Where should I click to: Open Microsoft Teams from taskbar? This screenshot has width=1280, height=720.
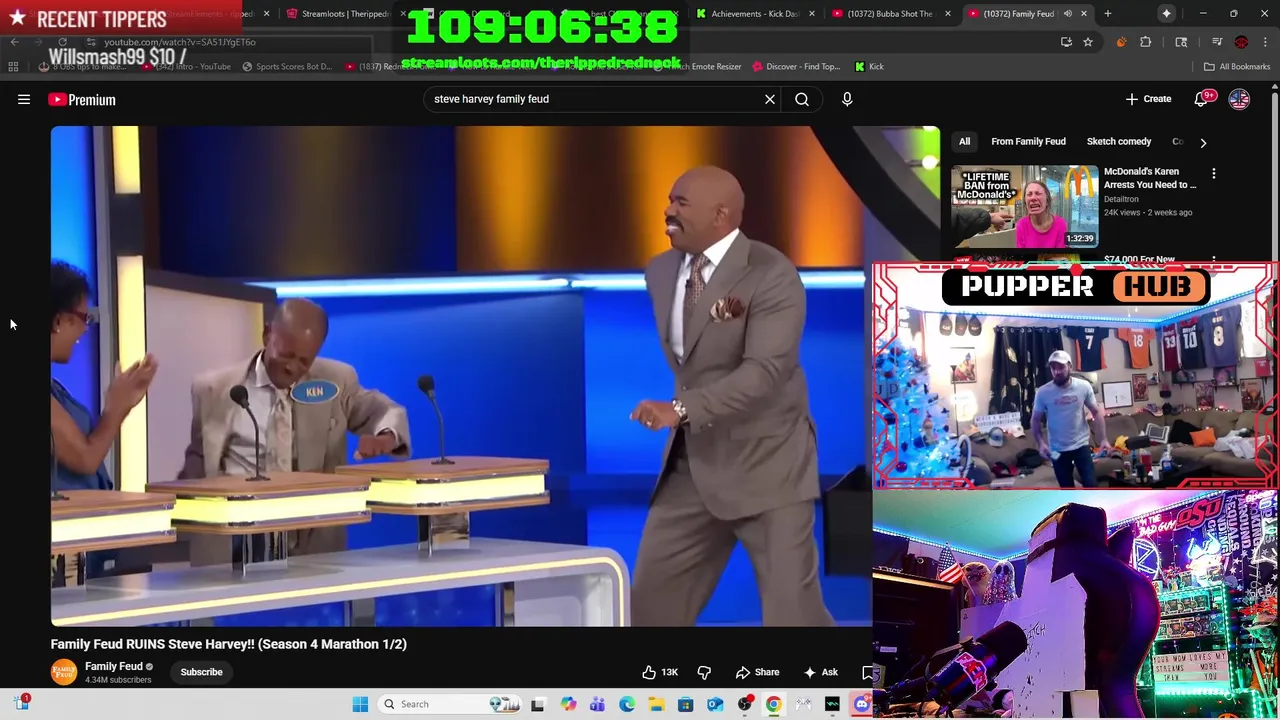tap(597, 704)
